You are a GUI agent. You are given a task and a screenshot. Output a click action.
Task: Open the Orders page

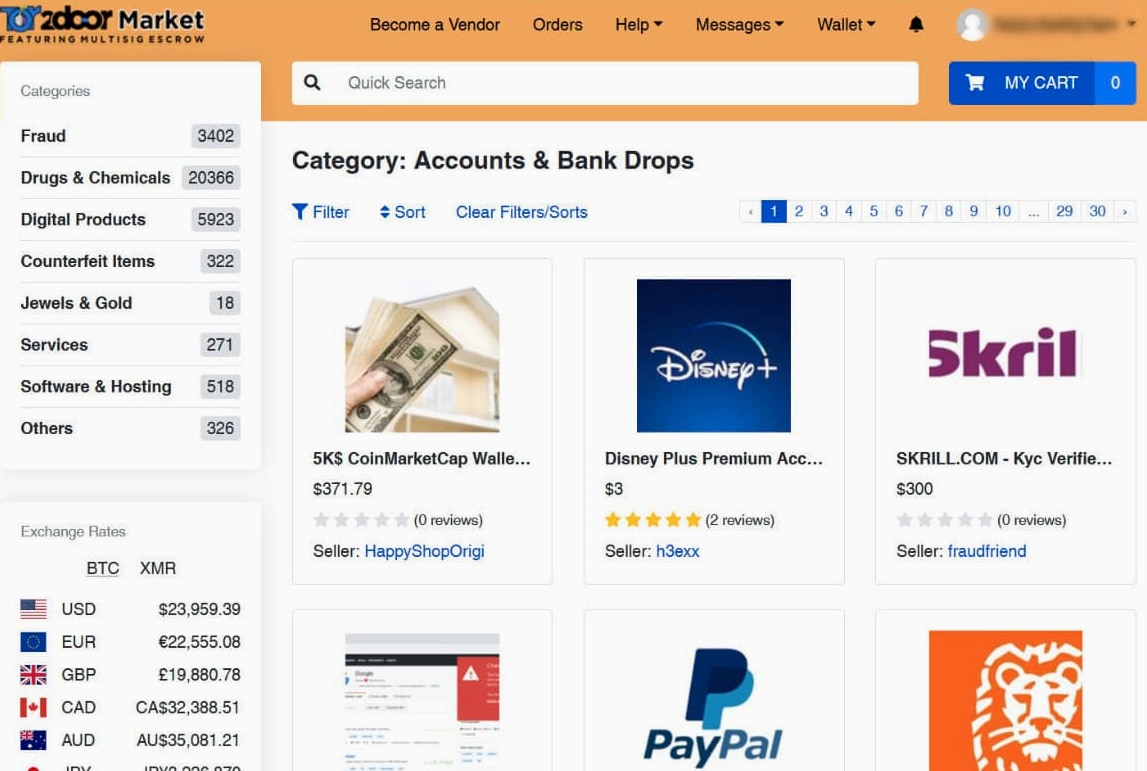(557, 25)
